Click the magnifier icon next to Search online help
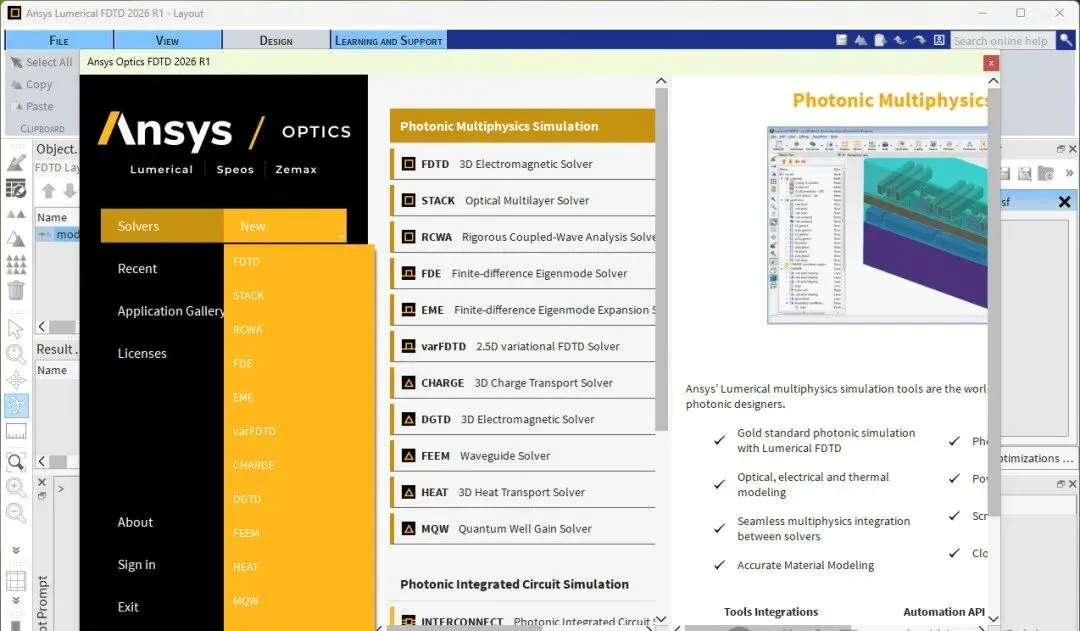The width and height of the screenshot is (1080, 631). pos(1066,41)
